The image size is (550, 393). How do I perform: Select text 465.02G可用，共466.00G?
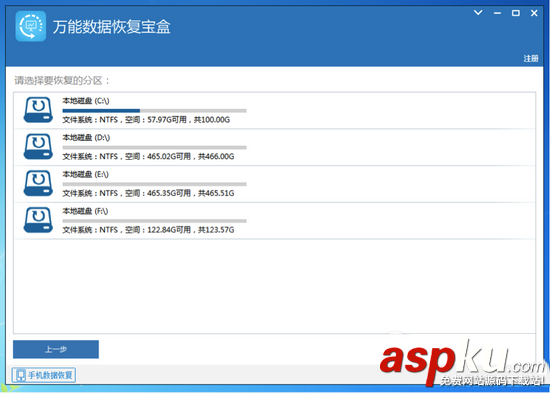tap(191, 156)
